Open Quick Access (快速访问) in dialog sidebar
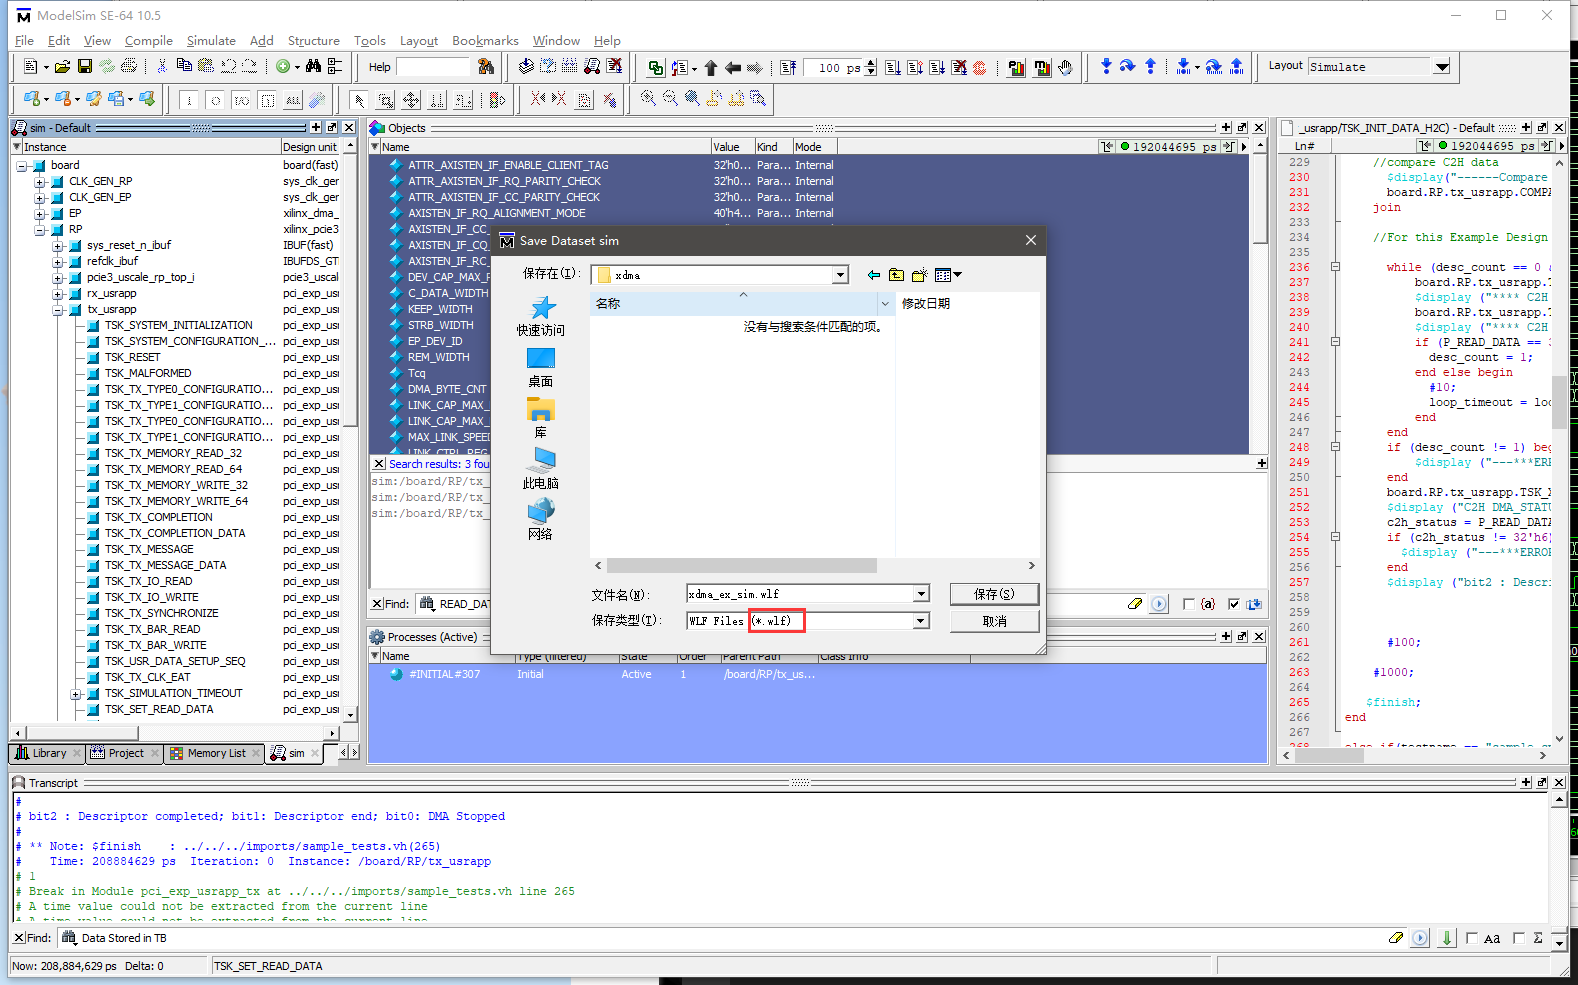The image size is (1578, 985). coord(541,316)
